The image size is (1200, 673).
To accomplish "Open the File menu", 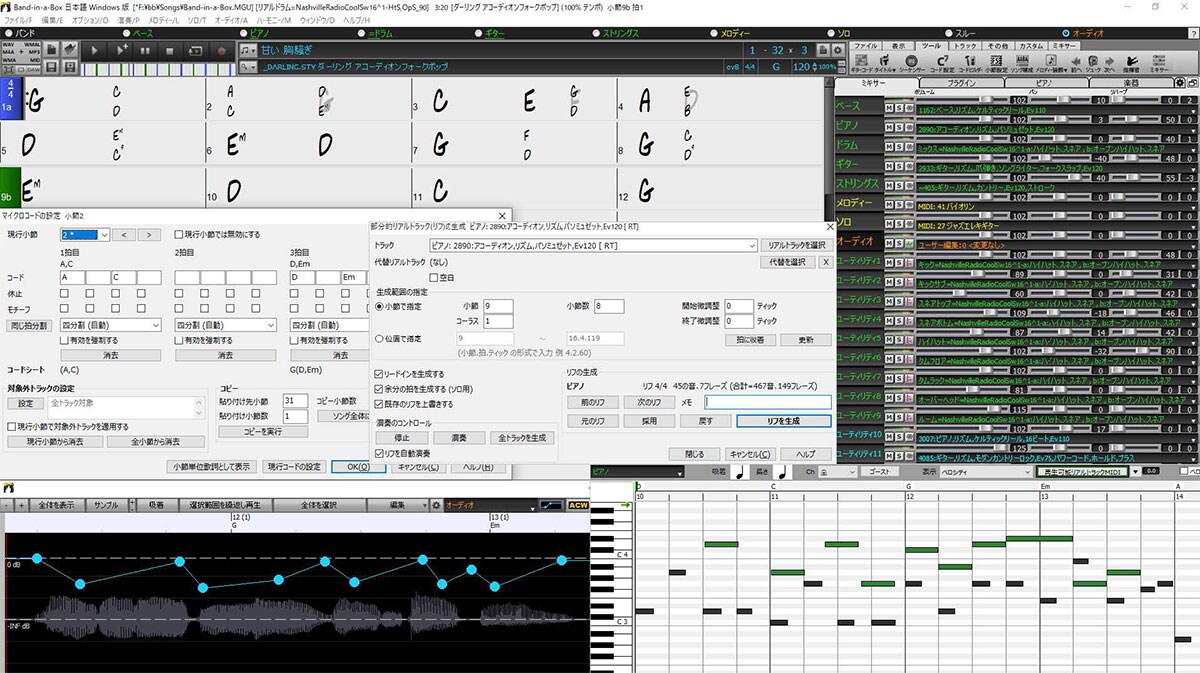I will coord(17,20).
